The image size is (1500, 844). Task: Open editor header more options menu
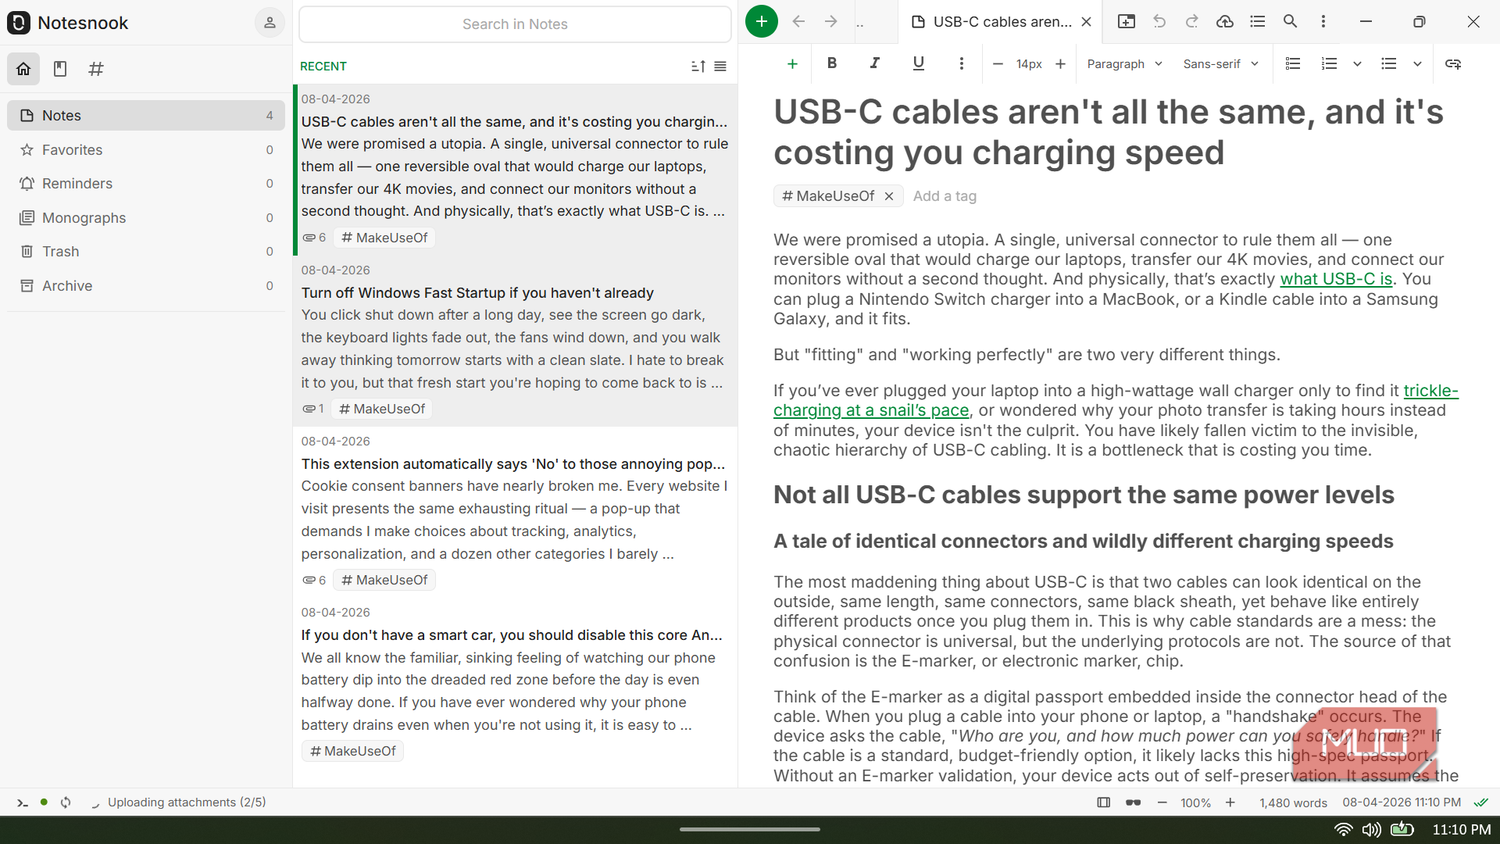point(1323,21)
